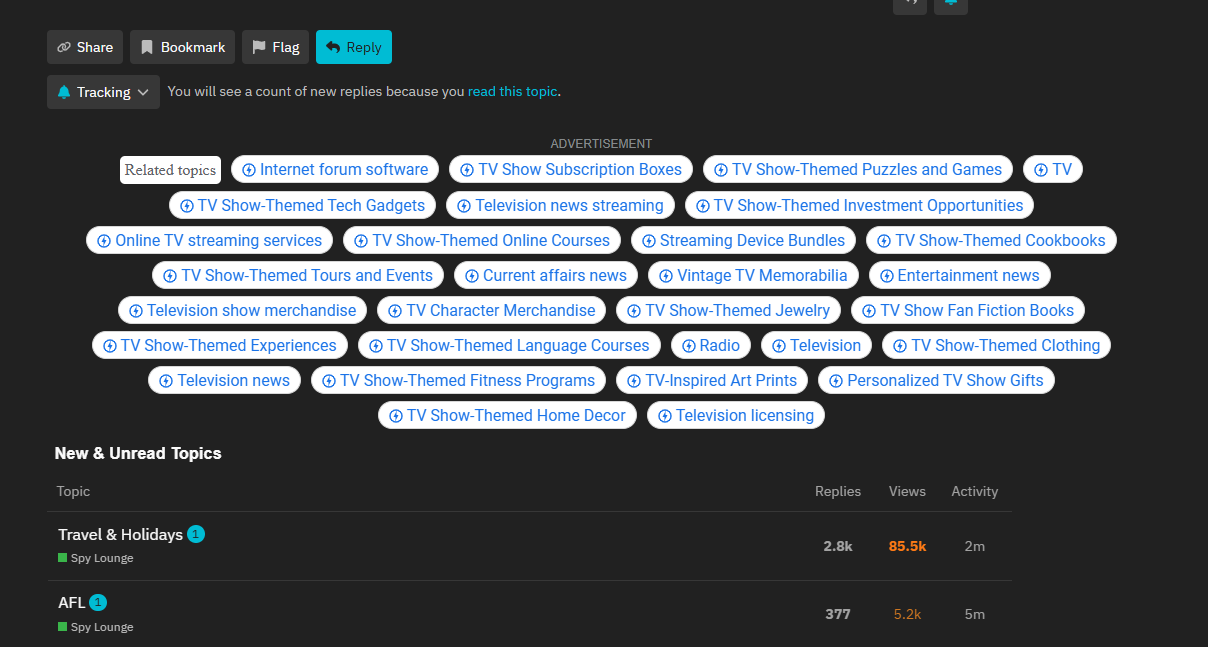
Task: Click the icon on the TV pill
Action: tap(1041, 170)
